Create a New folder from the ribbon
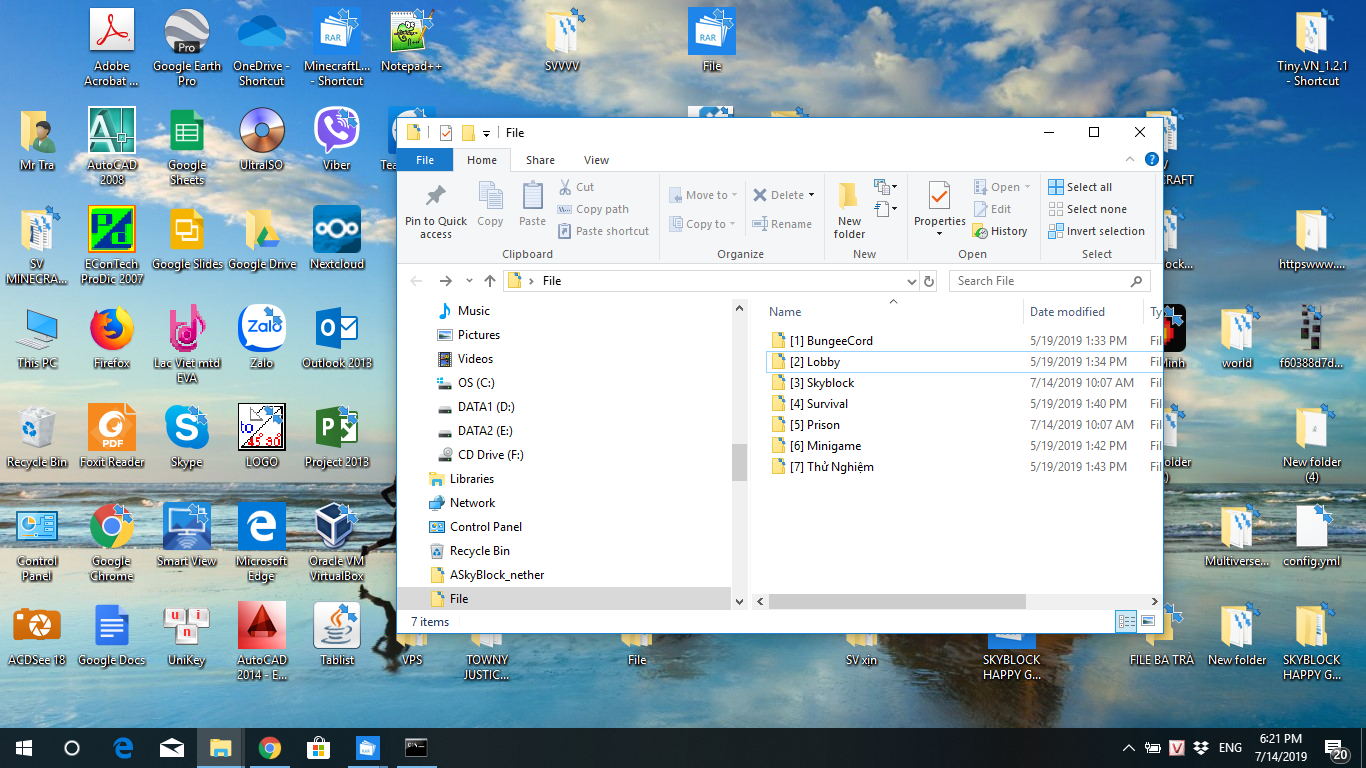Viewport: 1366px width, 768px height. [x=849, y=209]
